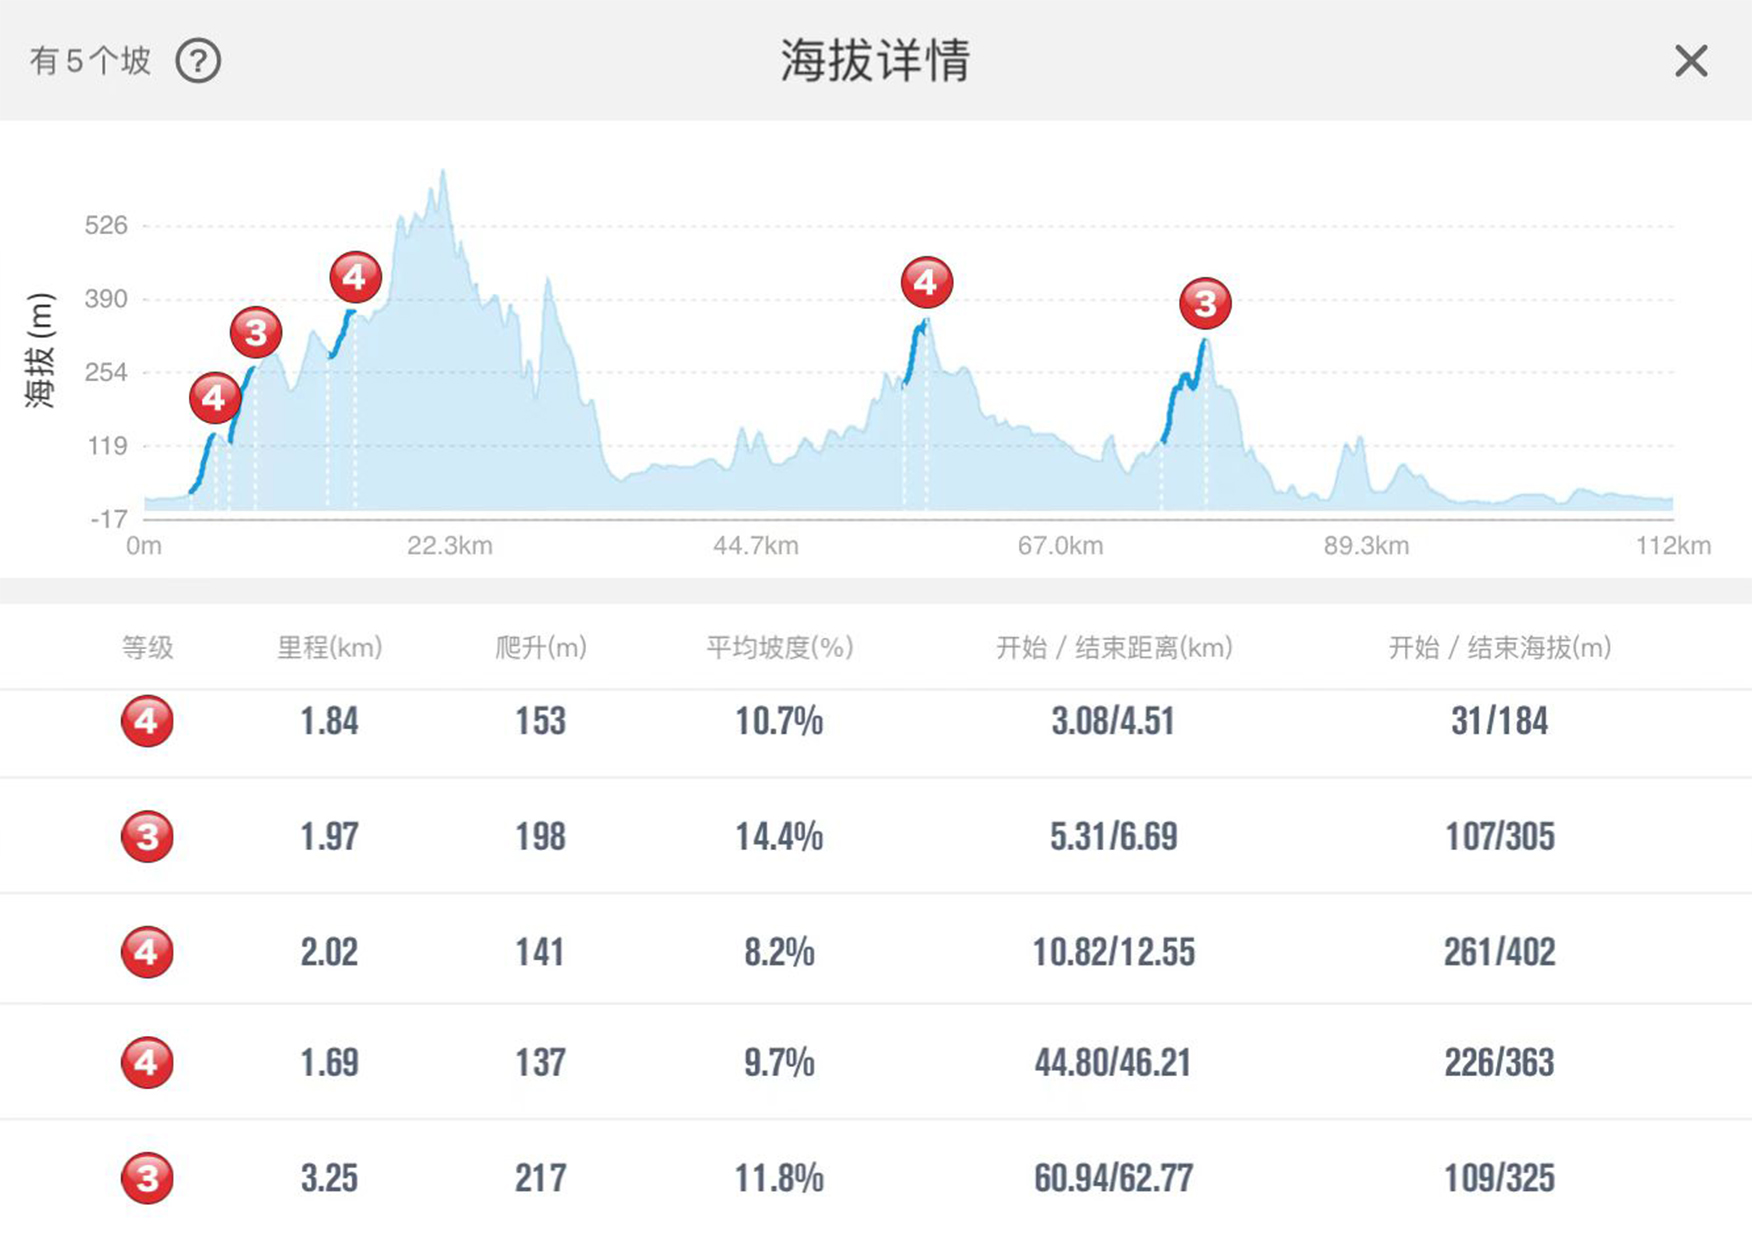This screenshot has height=1236, width=1752.
Task: Click the gradient value 8.2%
Action: click(780, 952)
